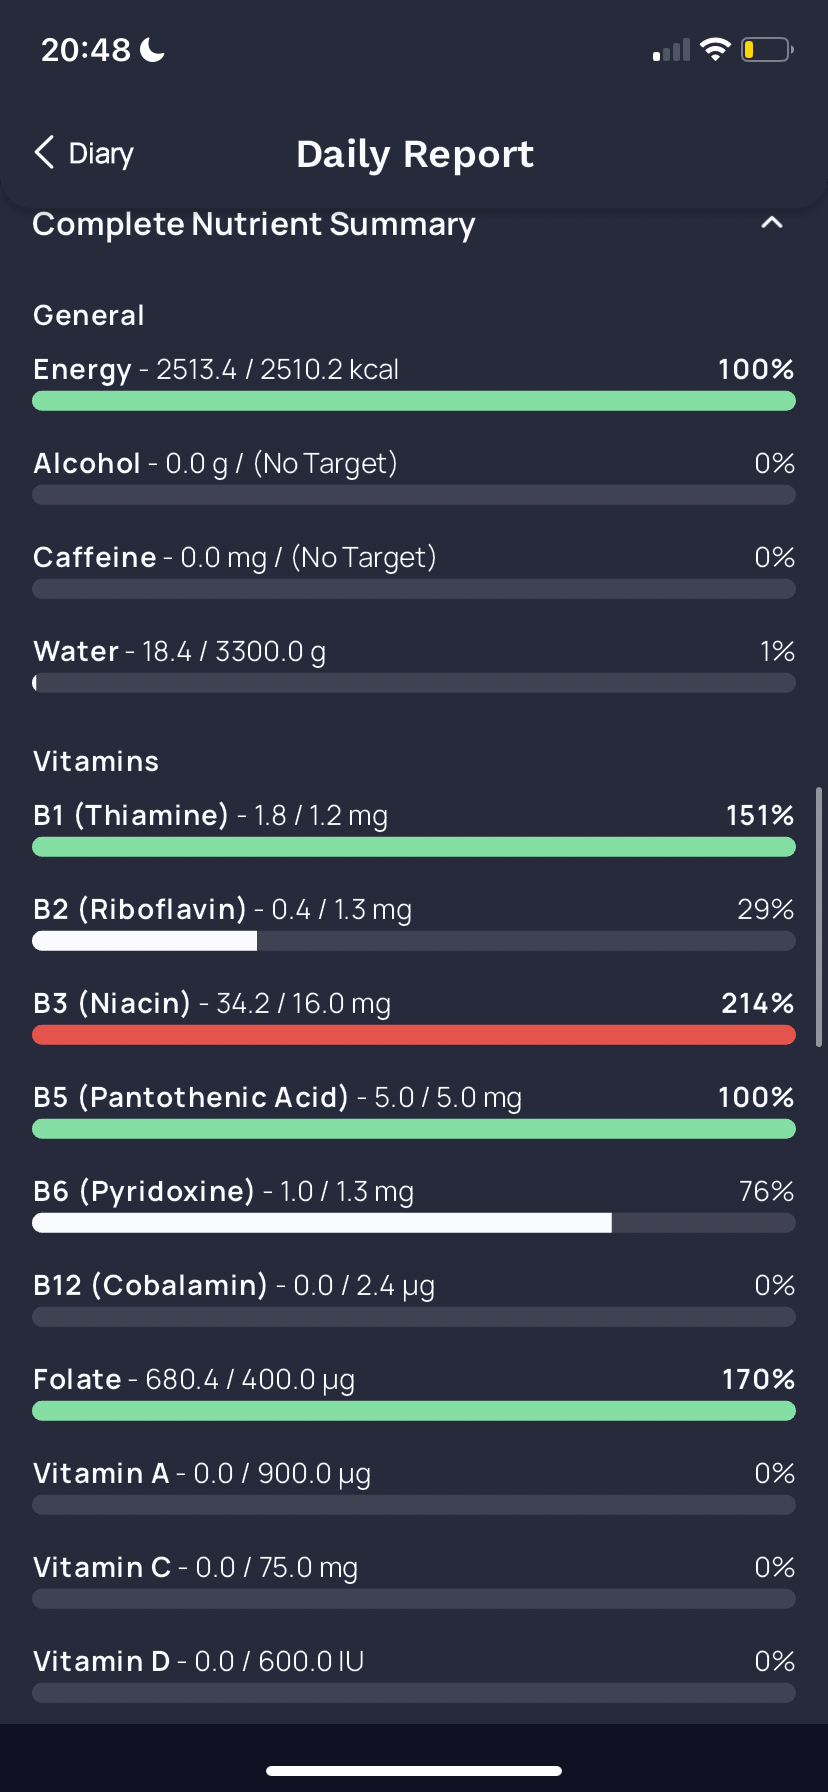Tap the cellular signal bars icon
Viewport: 828px width, 1792px height.
672,50
